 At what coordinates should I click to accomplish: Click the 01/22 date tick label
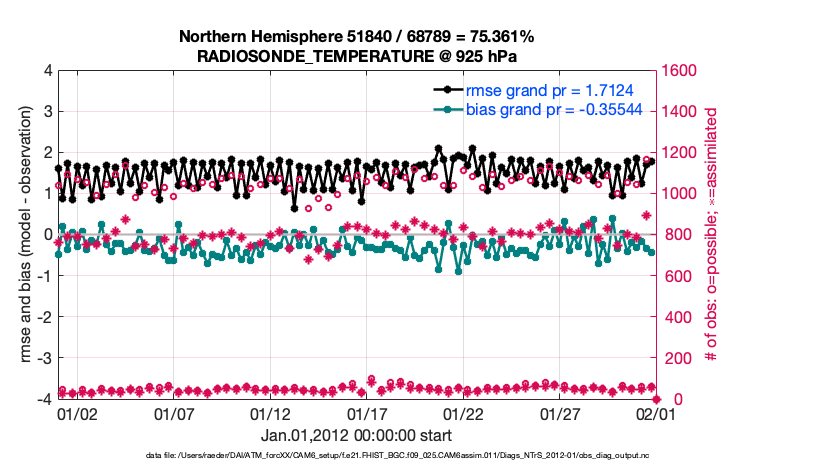tap(463, 413)
